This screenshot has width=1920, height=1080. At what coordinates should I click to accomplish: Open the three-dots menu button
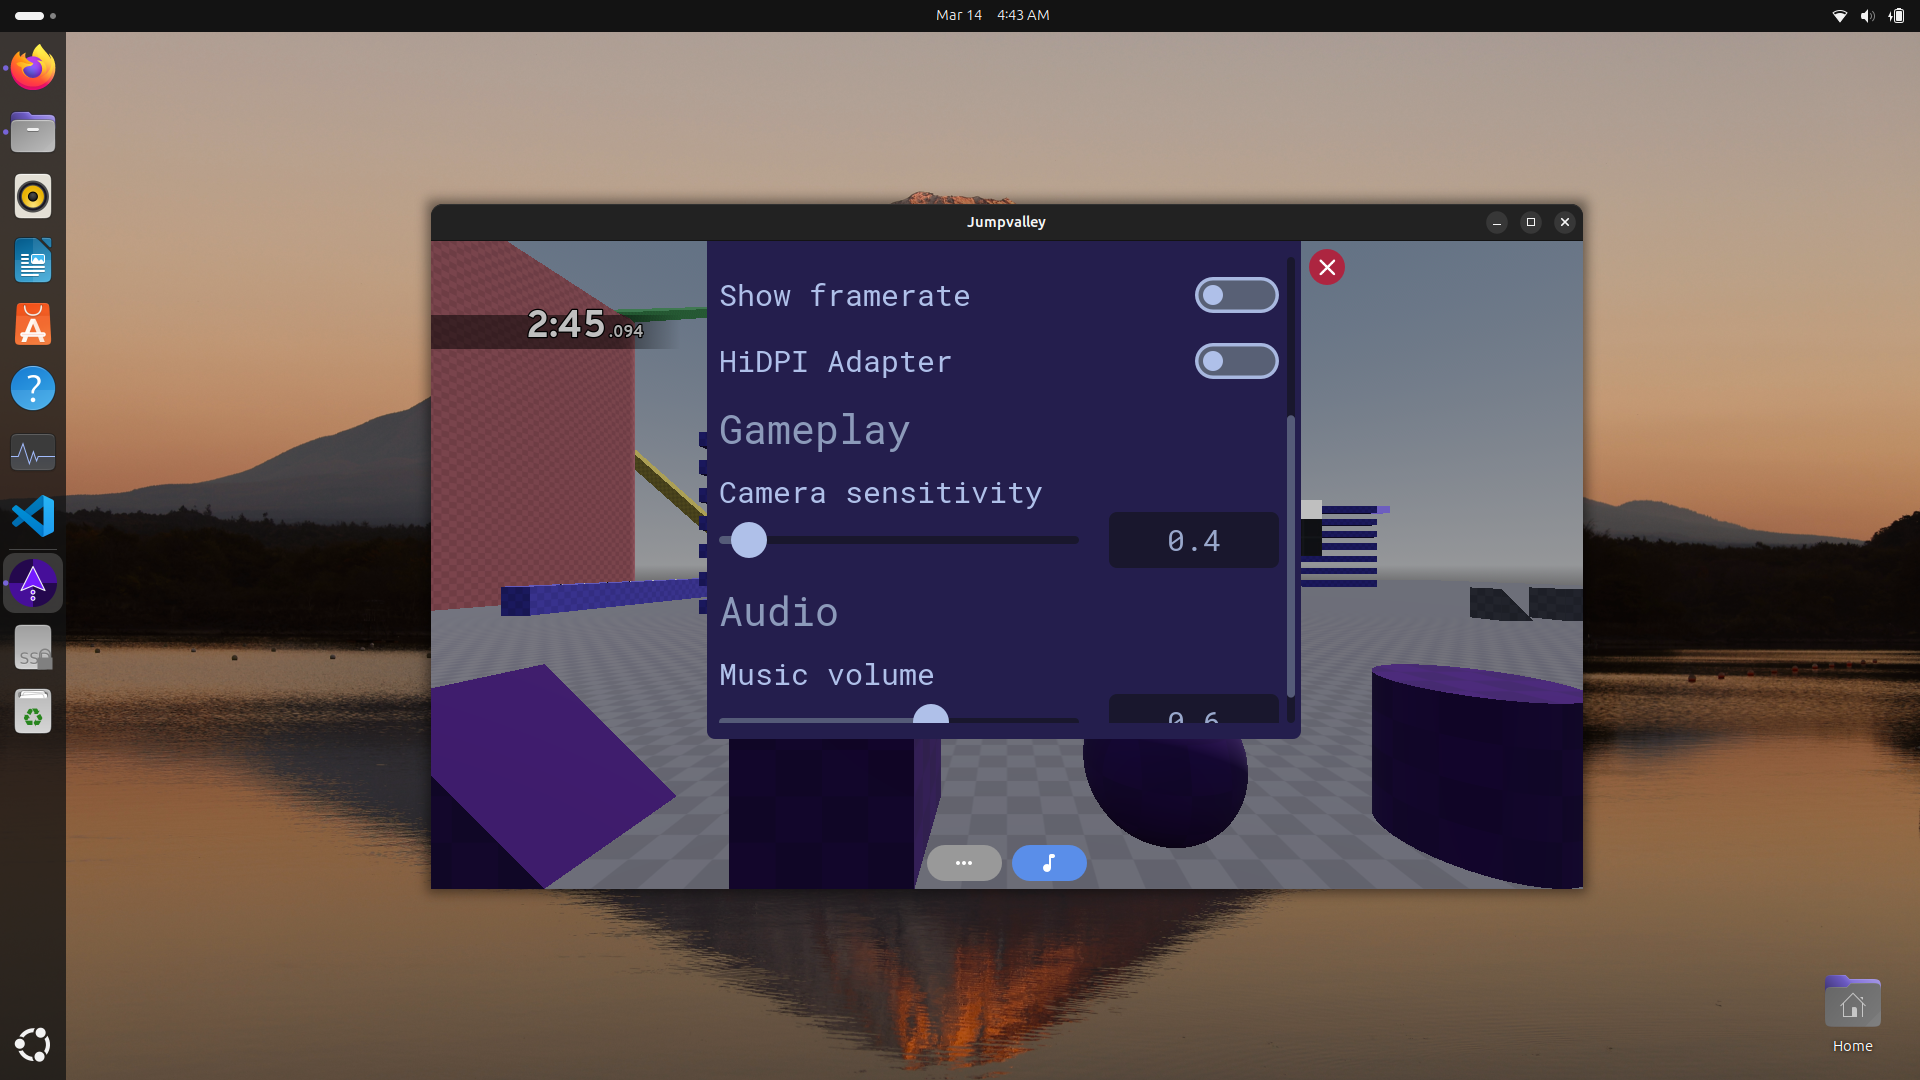[964, 863]
